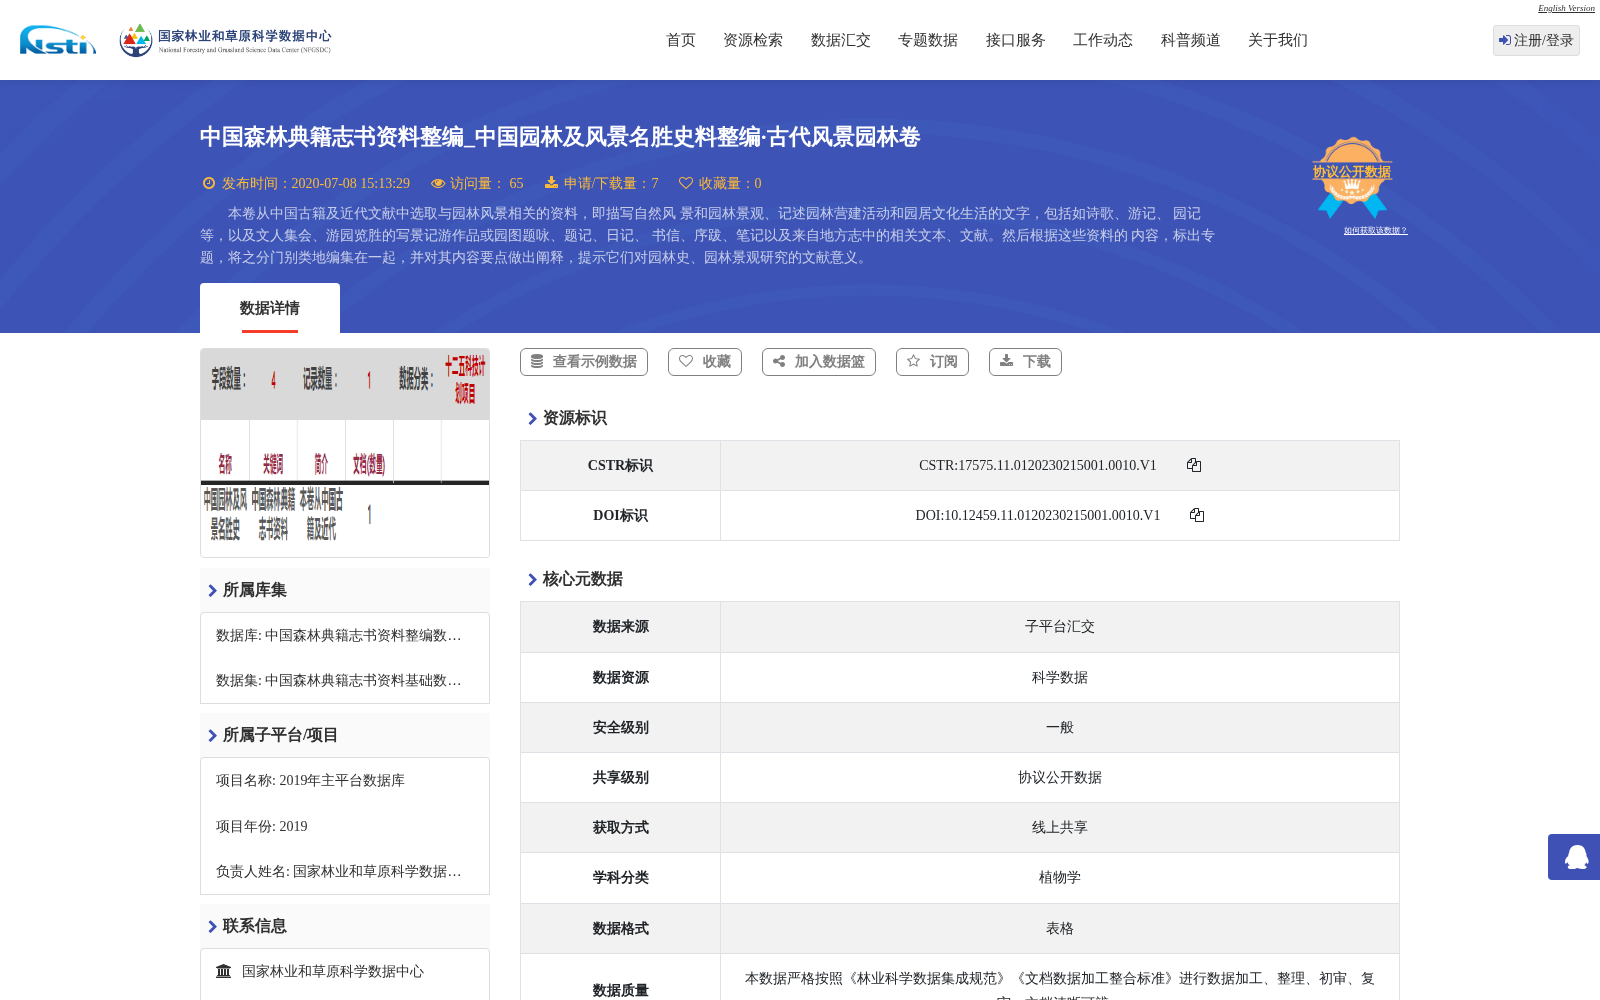Click the chevron icon beside 所属子平台/项目
This screenshot has width=1600, height=1000.
coord(212,735)
